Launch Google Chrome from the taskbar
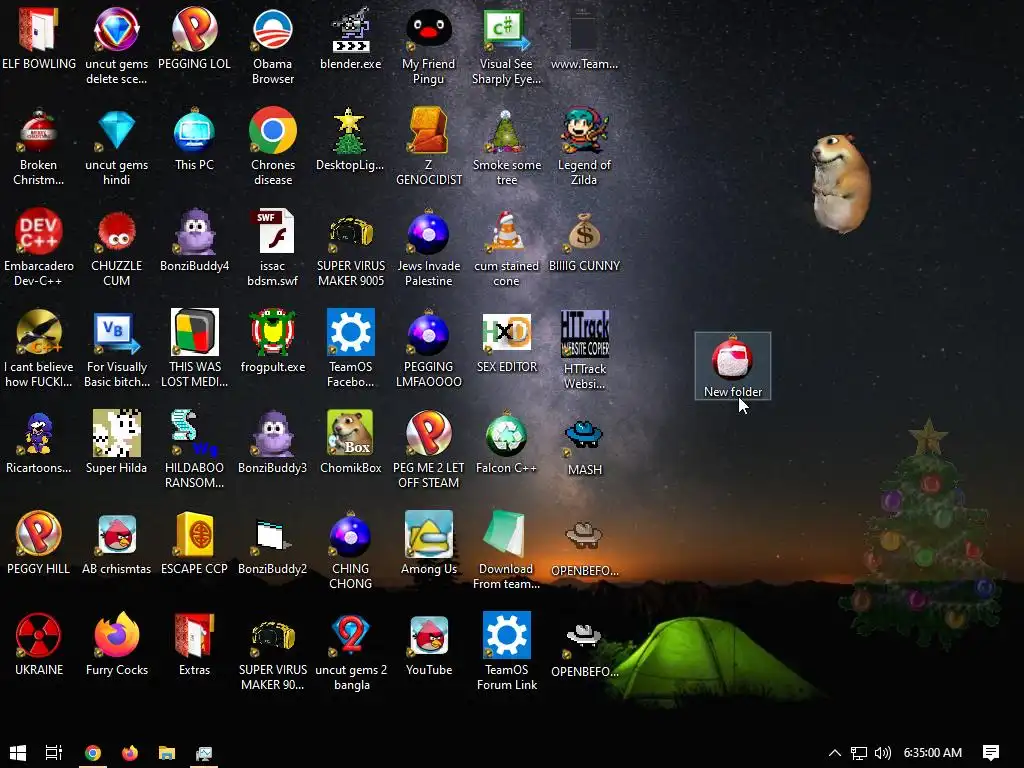 pyautogui.click(x=93, y=752)
